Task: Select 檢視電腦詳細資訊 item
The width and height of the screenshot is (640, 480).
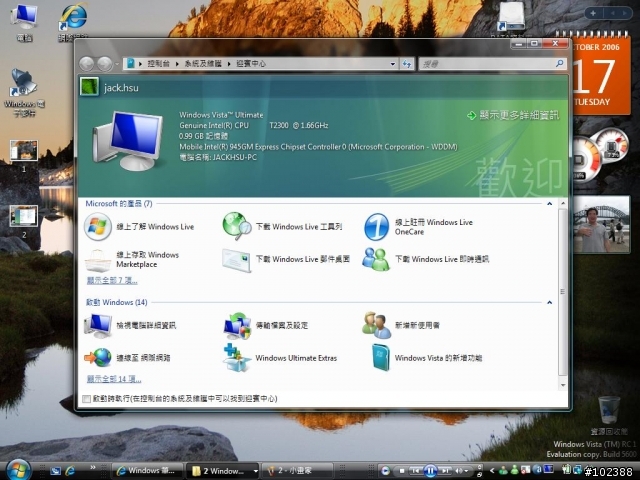Action: click(x=130, y=325)
